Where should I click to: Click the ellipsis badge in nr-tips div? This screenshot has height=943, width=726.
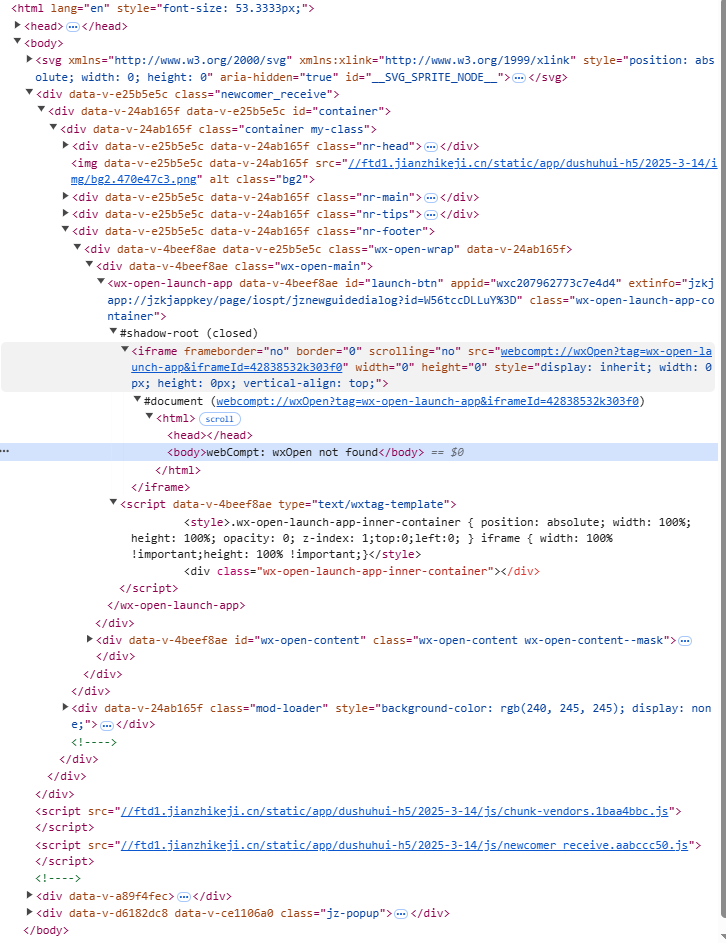[x=431, y=215]
